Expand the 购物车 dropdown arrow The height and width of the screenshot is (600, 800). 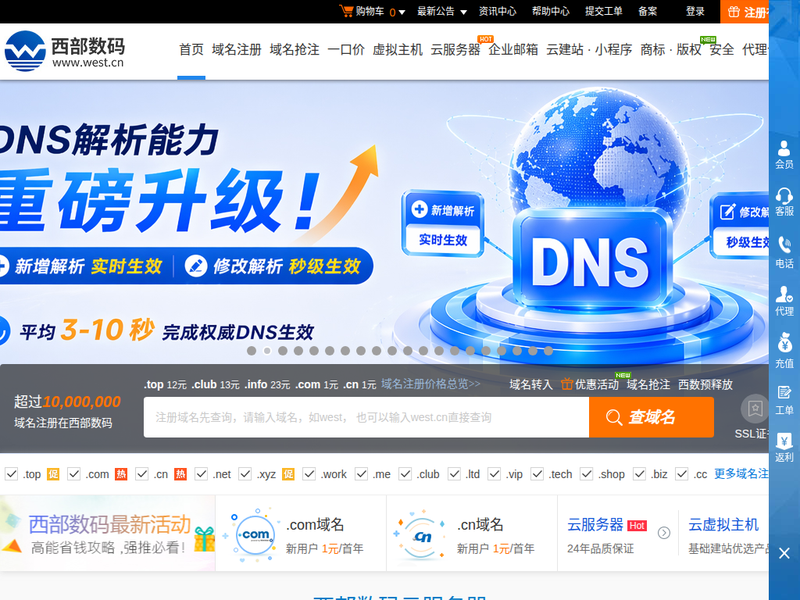pyautogui.click(x=402, y=12)
